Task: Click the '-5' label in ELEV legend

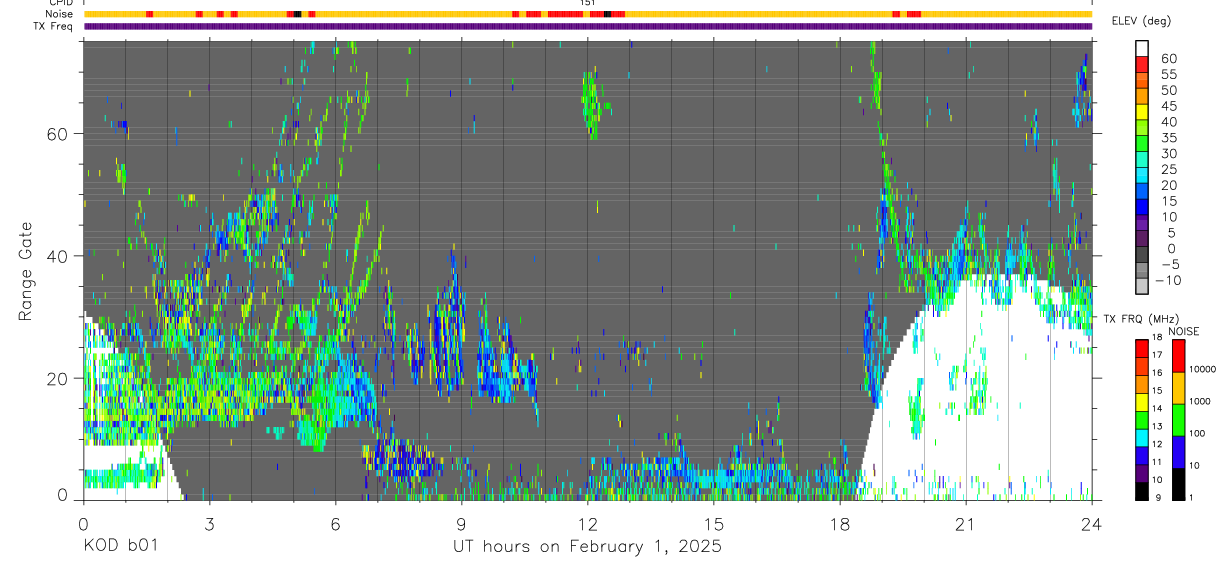Action: (1172, 264)
